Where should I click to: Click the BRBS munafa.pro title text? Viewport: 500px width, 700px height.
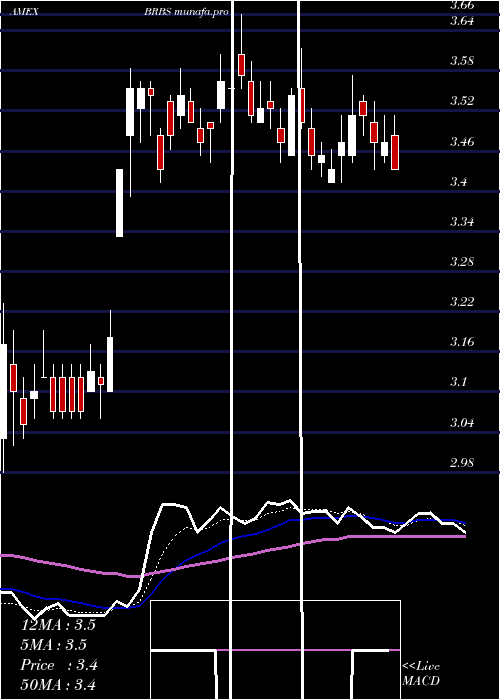point(187,12)
